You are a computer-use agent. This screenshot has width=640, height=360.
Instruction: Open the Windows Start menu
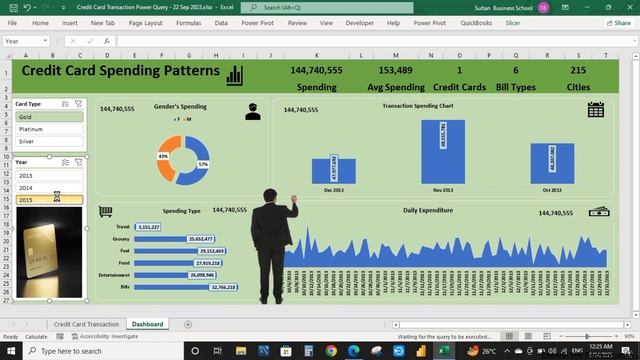point(11,351)
